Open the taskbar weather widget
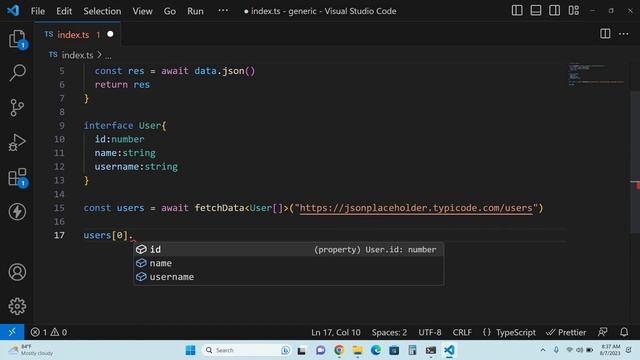640x360 pixels. coord(31,350)
